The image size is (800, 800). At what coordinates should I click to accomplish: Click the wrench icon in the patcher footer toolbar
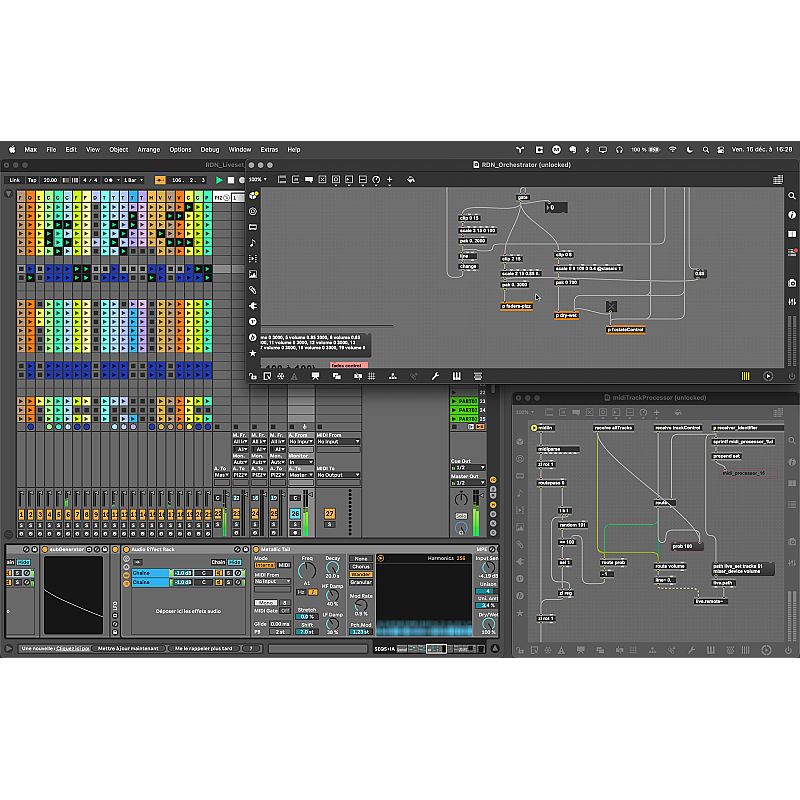pyautogui.click(x=436, y=377)
